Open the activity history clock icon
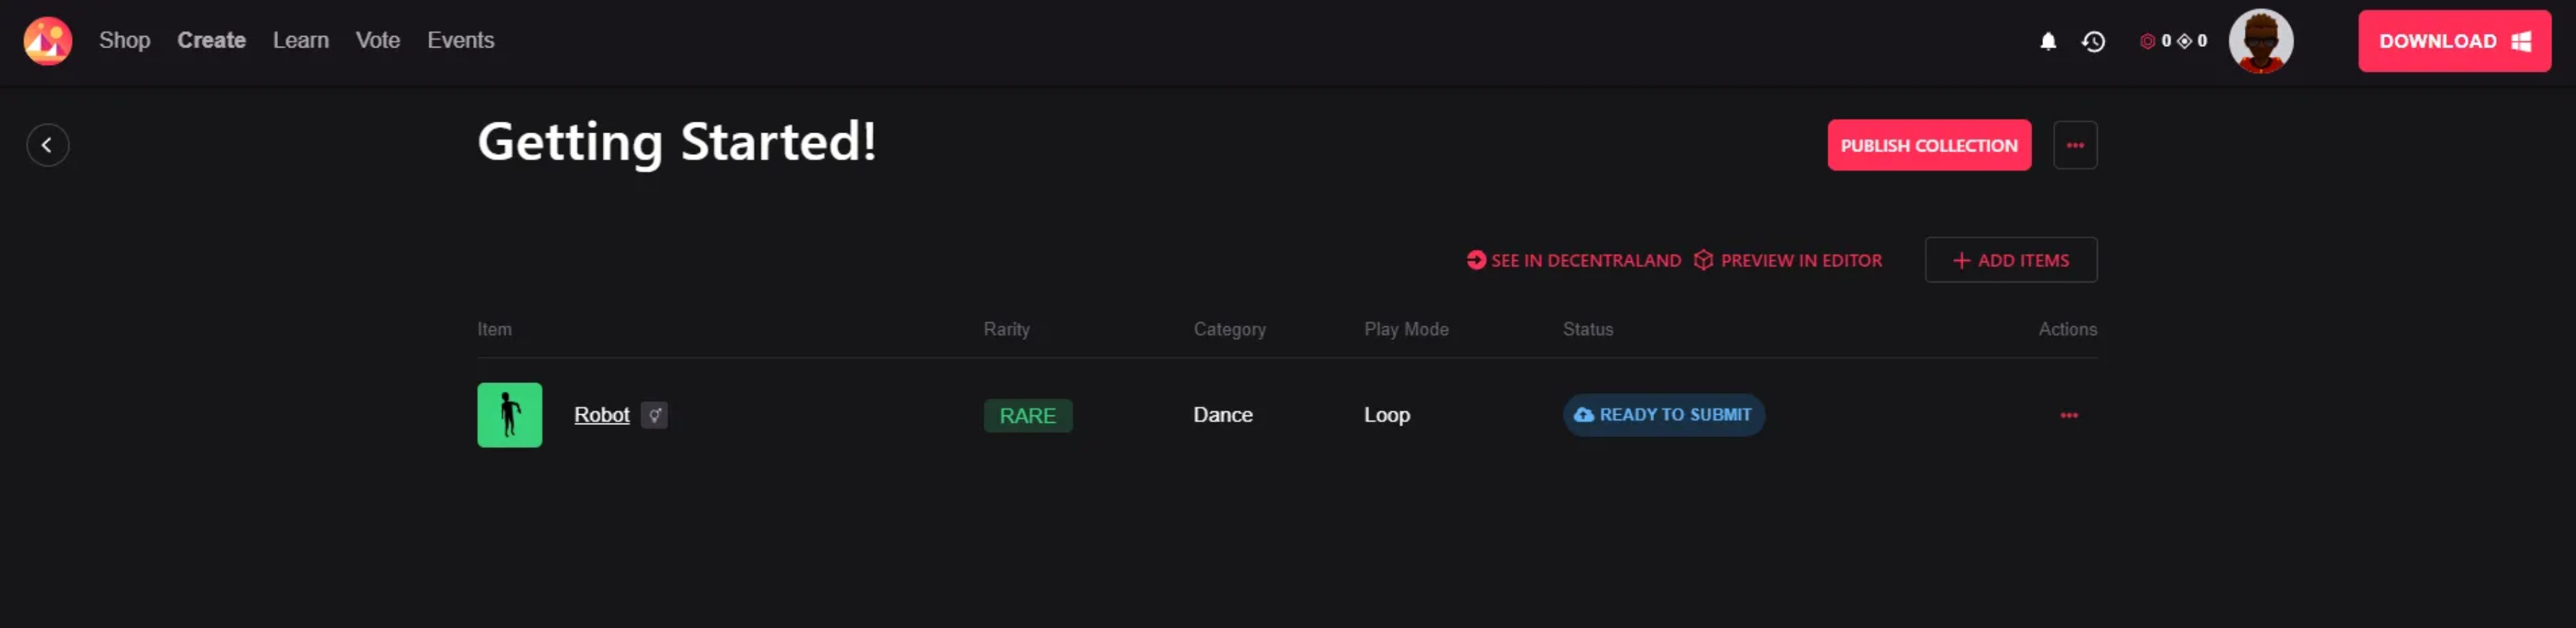The width and height of the screenshot is (2576, 628). pyautogui.click(x=2093, y=41)
